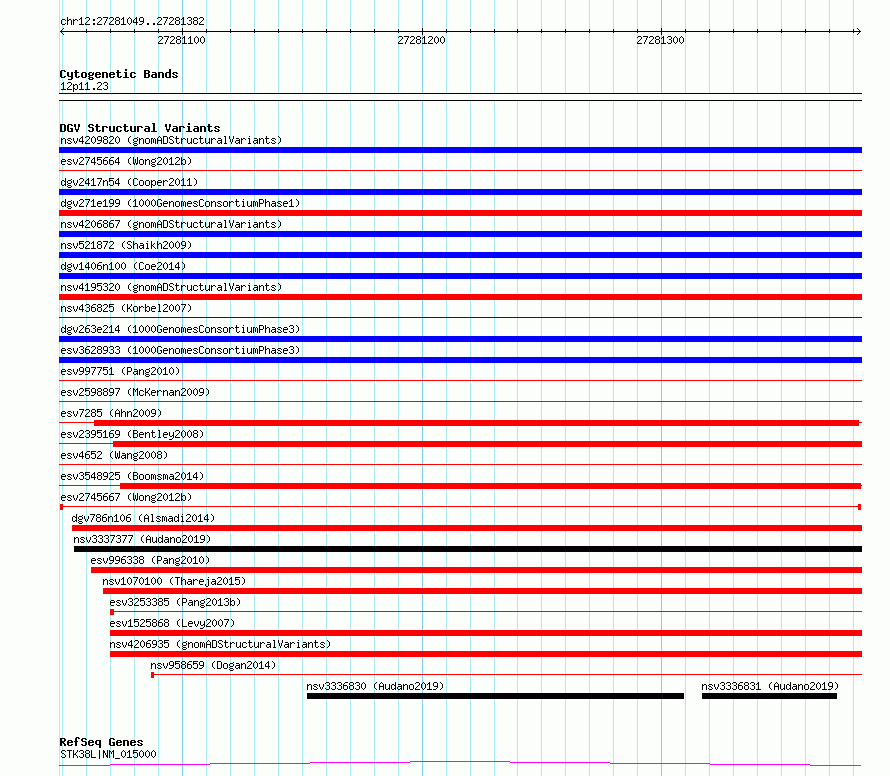
Task: Select the esv3628933 (1000GenomesConsortiumPhase3) label
Action: (180, 350)
